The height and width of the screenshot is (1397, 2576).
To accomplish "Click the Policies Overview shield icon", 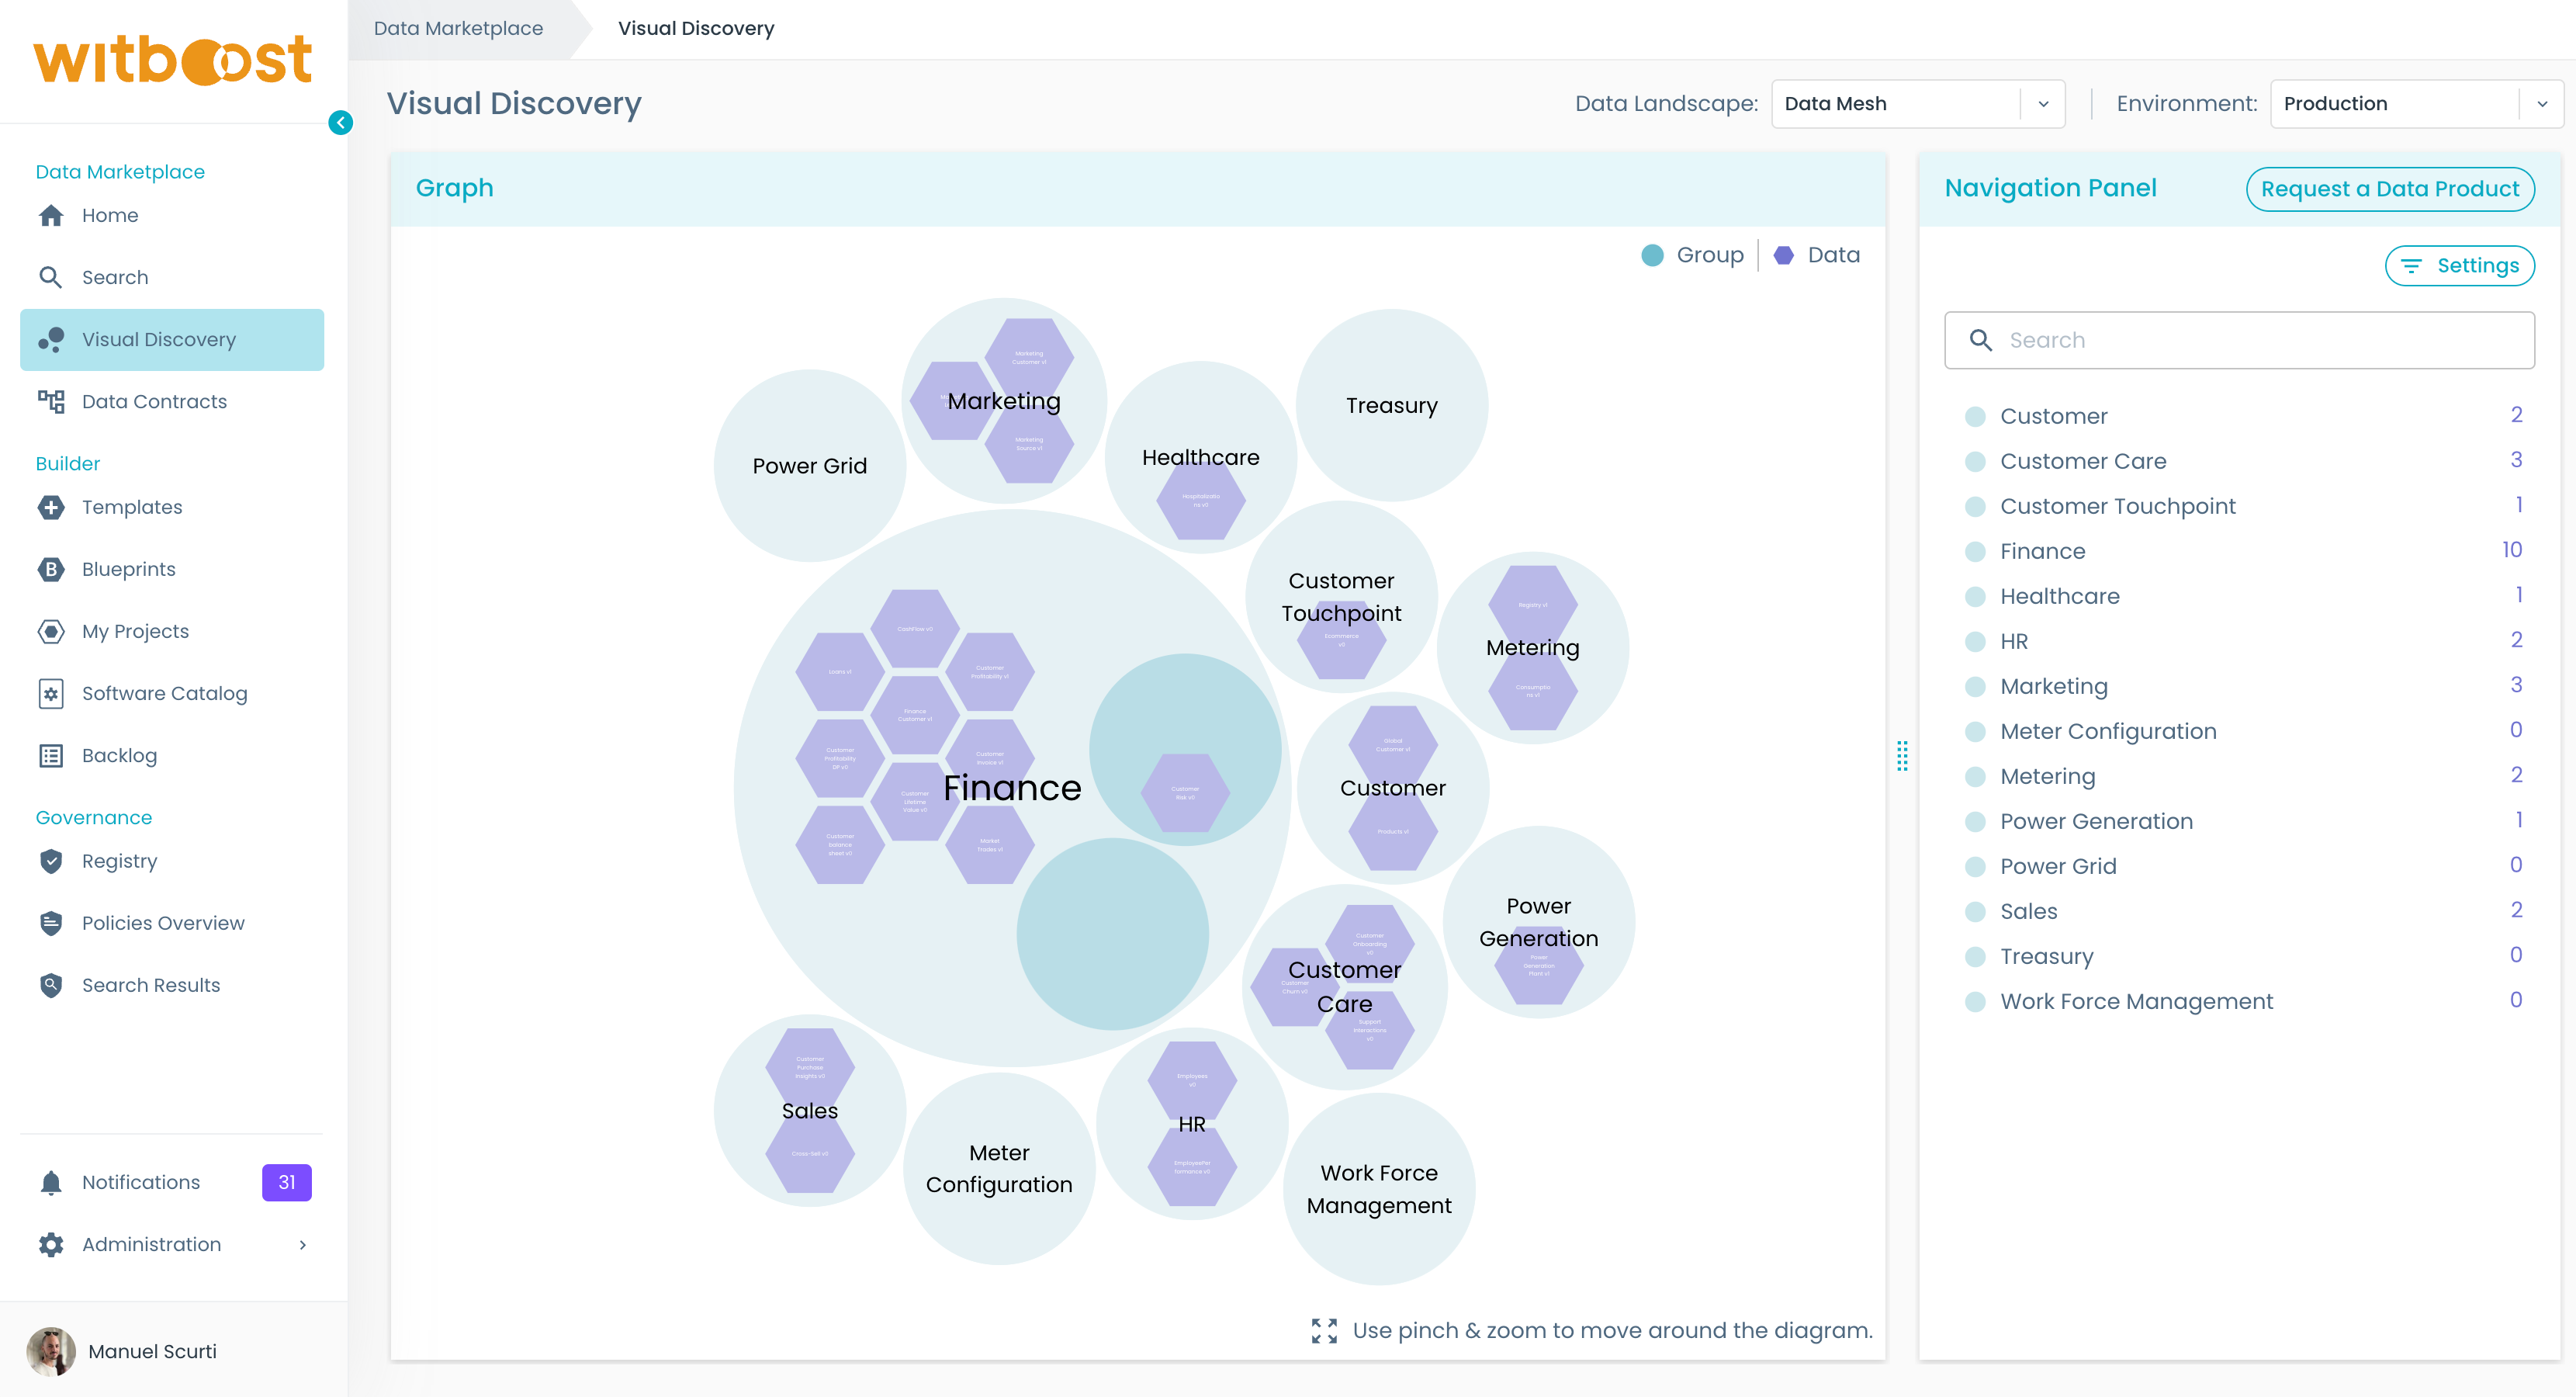I will (51, 923).
